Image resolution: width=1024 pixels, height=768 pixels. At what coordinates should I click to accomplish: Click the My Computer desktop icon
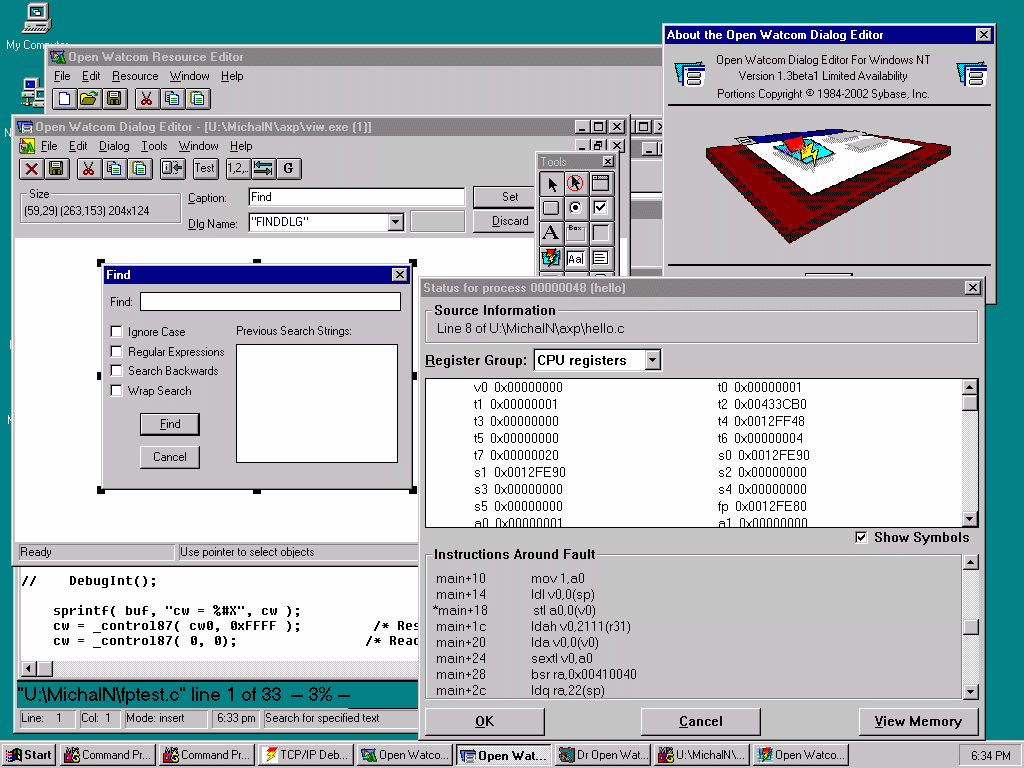coord(36,26)
